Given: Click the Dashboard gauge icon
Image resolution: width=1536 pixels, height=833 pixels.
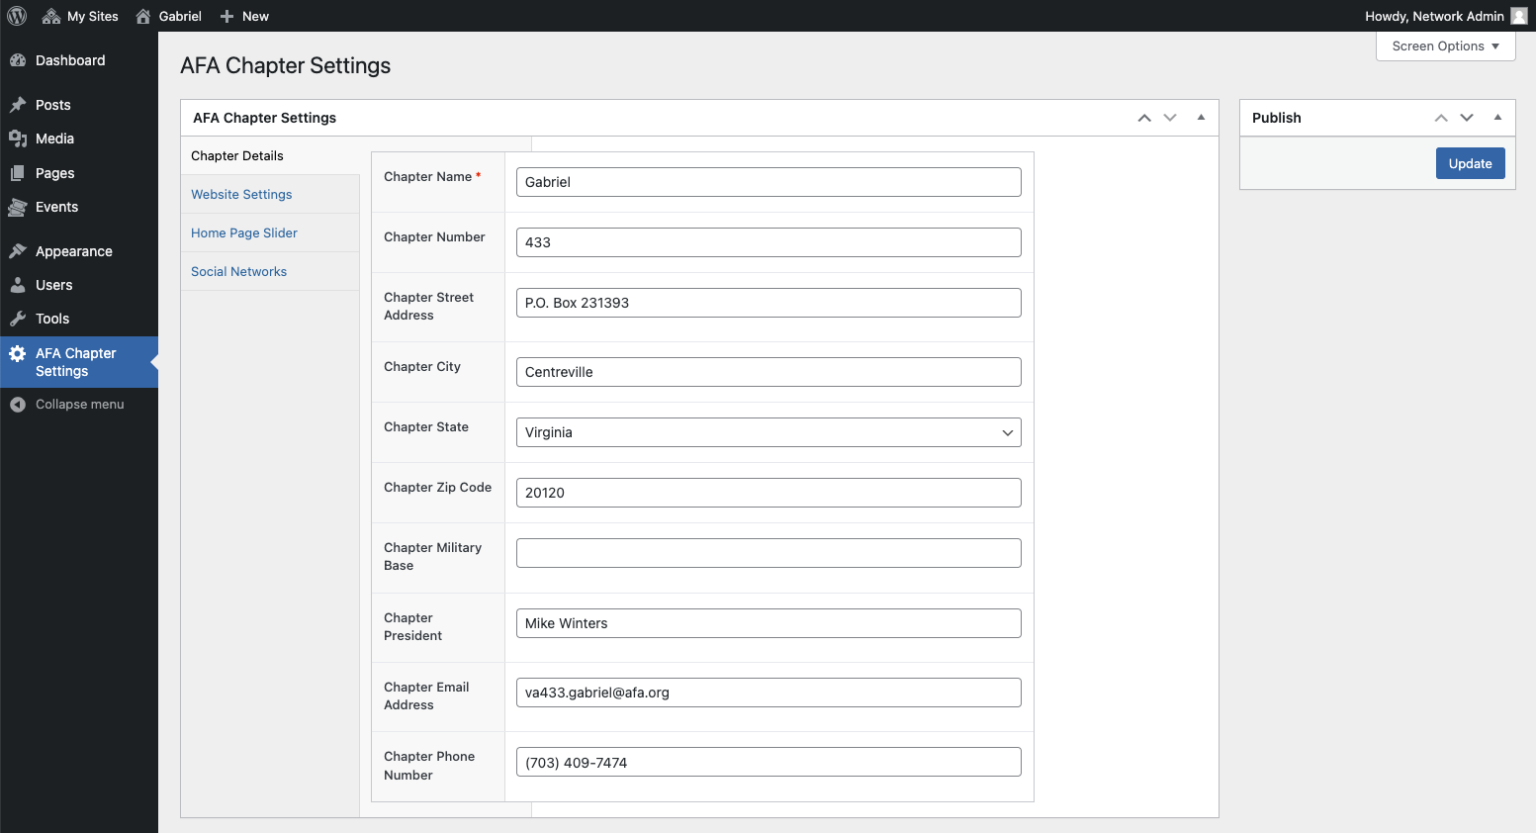Looking at the screenshot, I should click(18, 60).
